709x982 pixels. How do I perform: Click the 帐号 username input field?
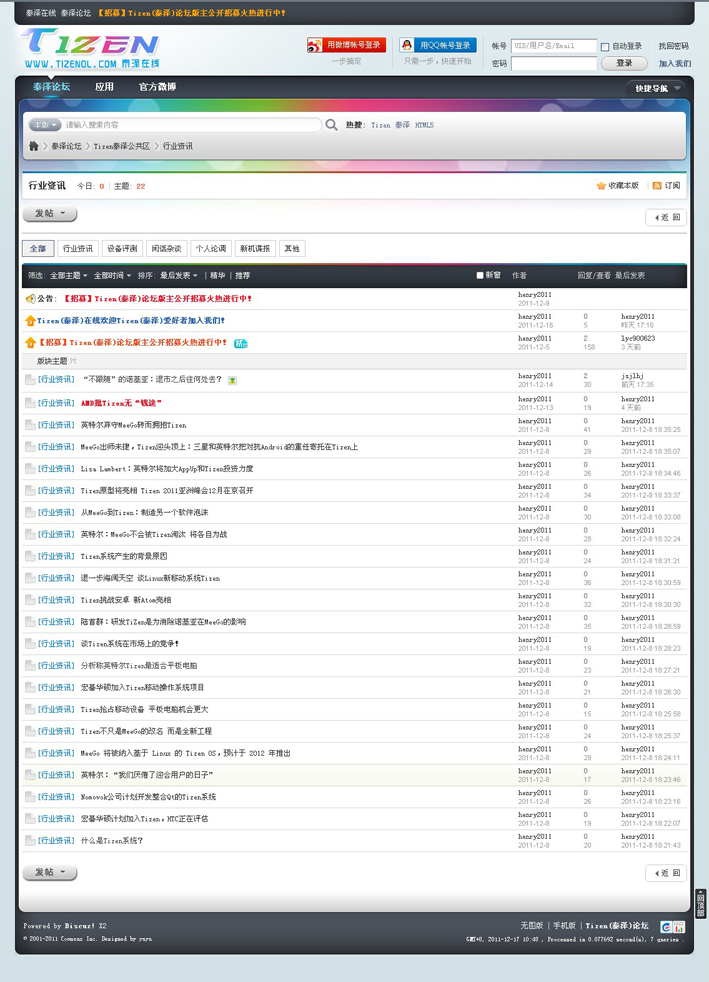(x=554, y=46)
